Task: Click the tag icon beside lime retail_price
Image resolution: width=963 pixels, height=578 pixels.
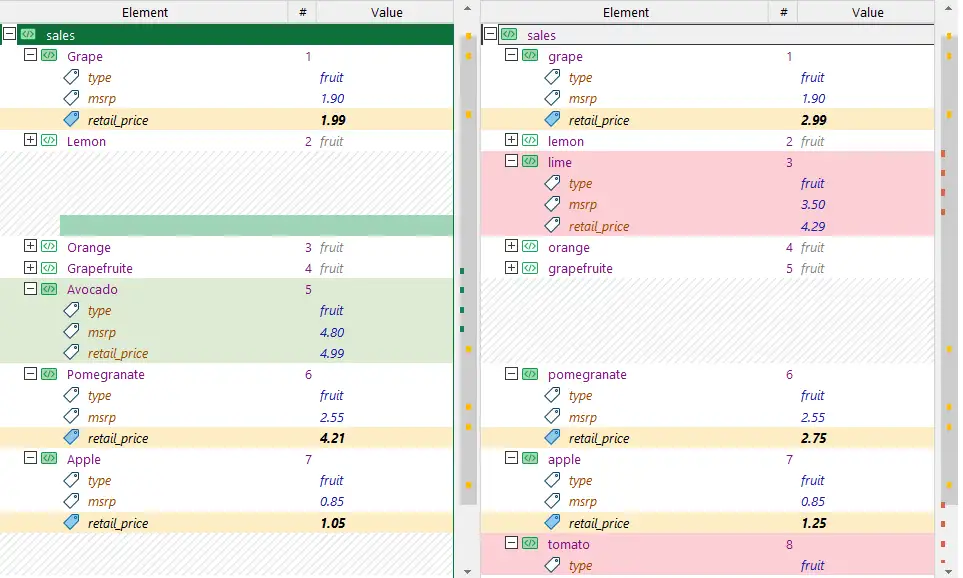Action: point(552,225)
